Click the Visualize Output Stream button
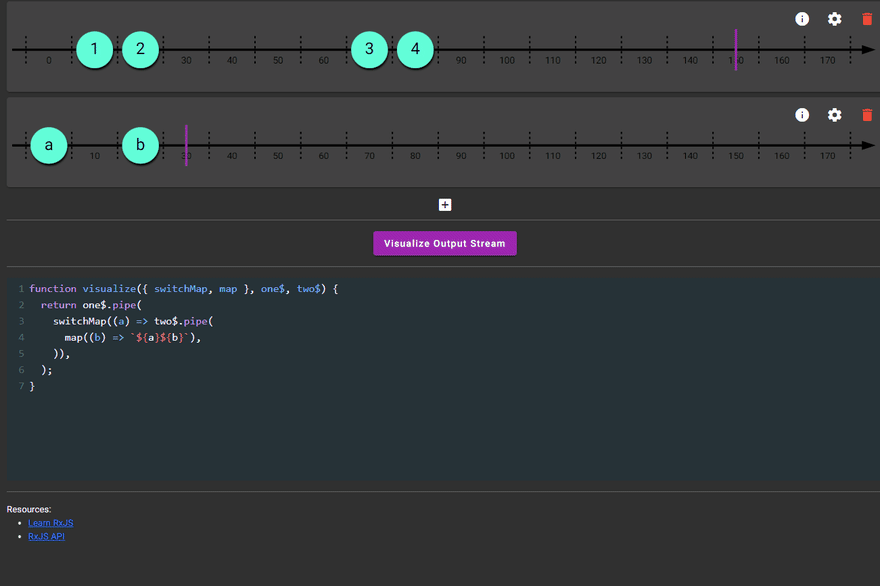880x586 pixels. (444, 244)
